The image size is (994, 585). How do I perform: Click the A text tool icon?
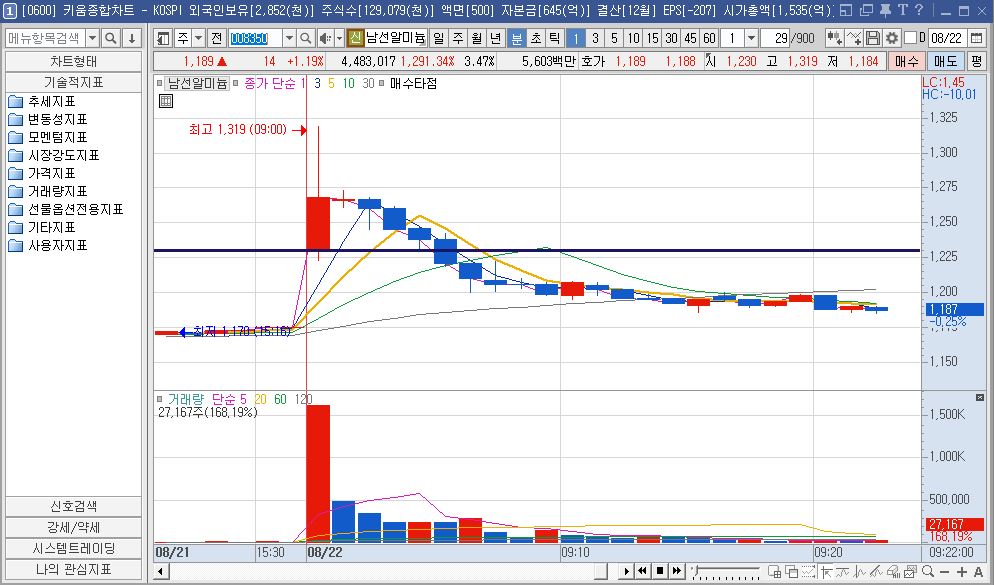[x=978, y=572]
